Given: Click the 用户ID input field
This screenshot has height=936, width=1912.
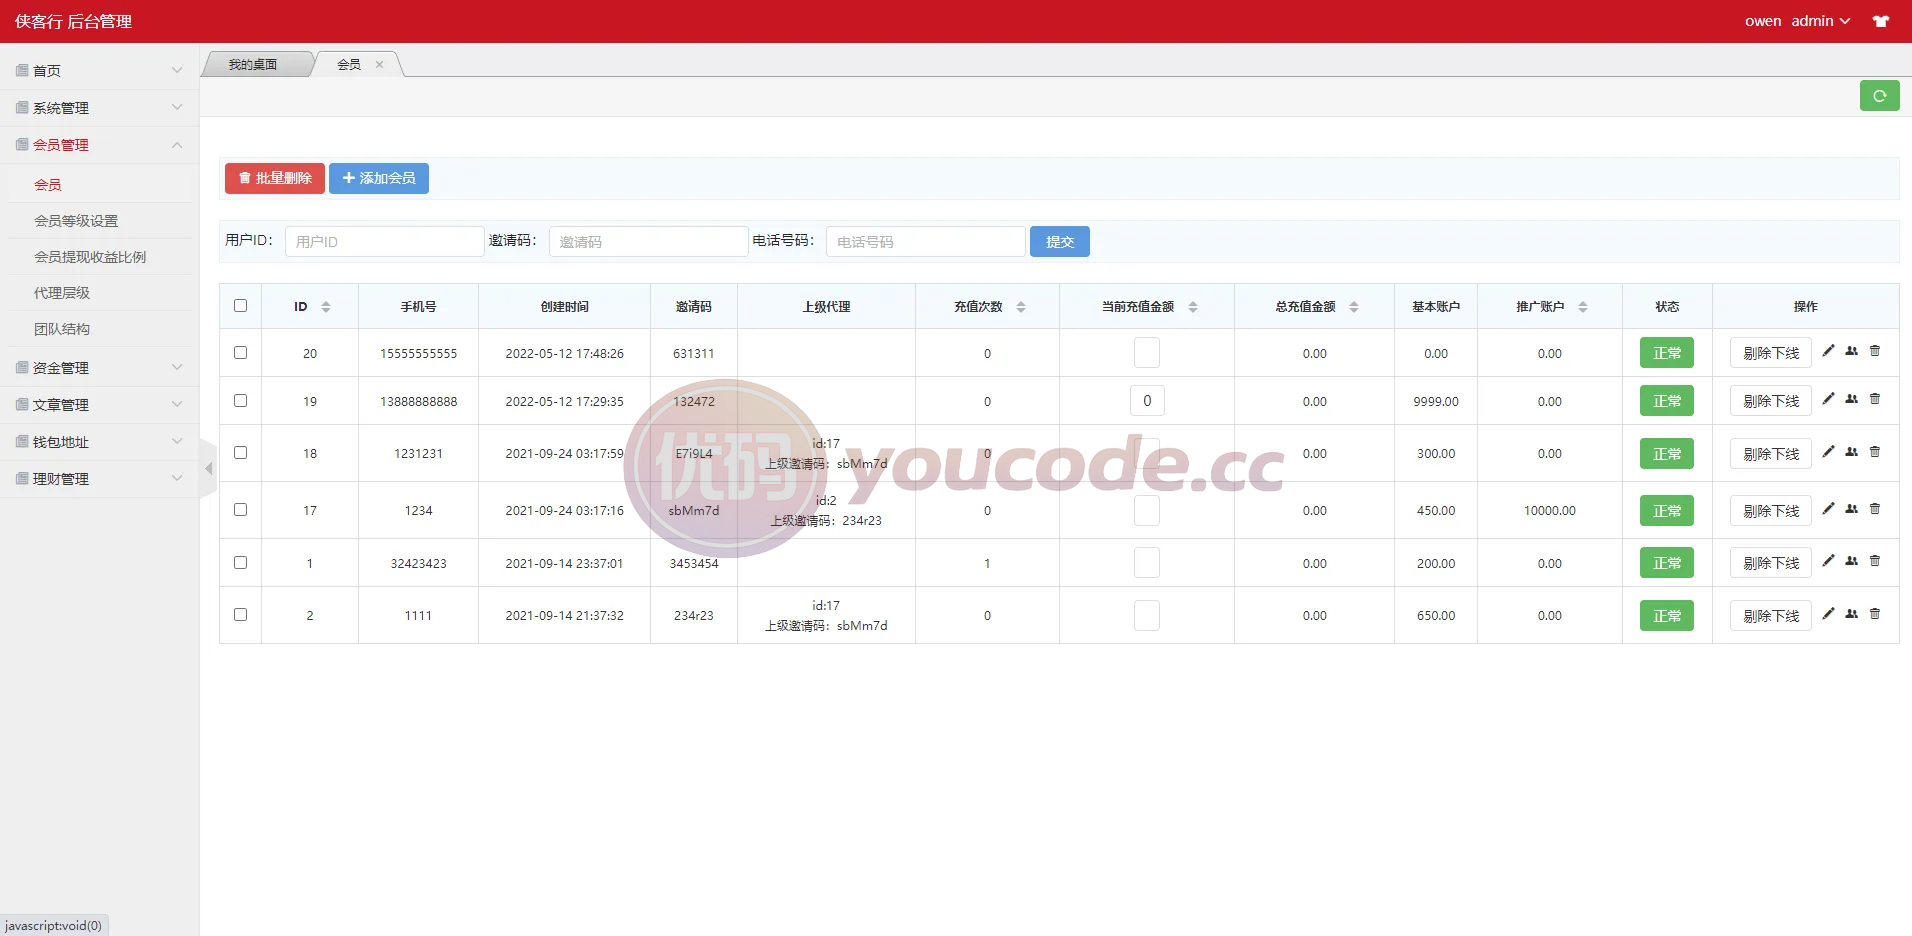Looking at the screenshot, I should 385,242.
